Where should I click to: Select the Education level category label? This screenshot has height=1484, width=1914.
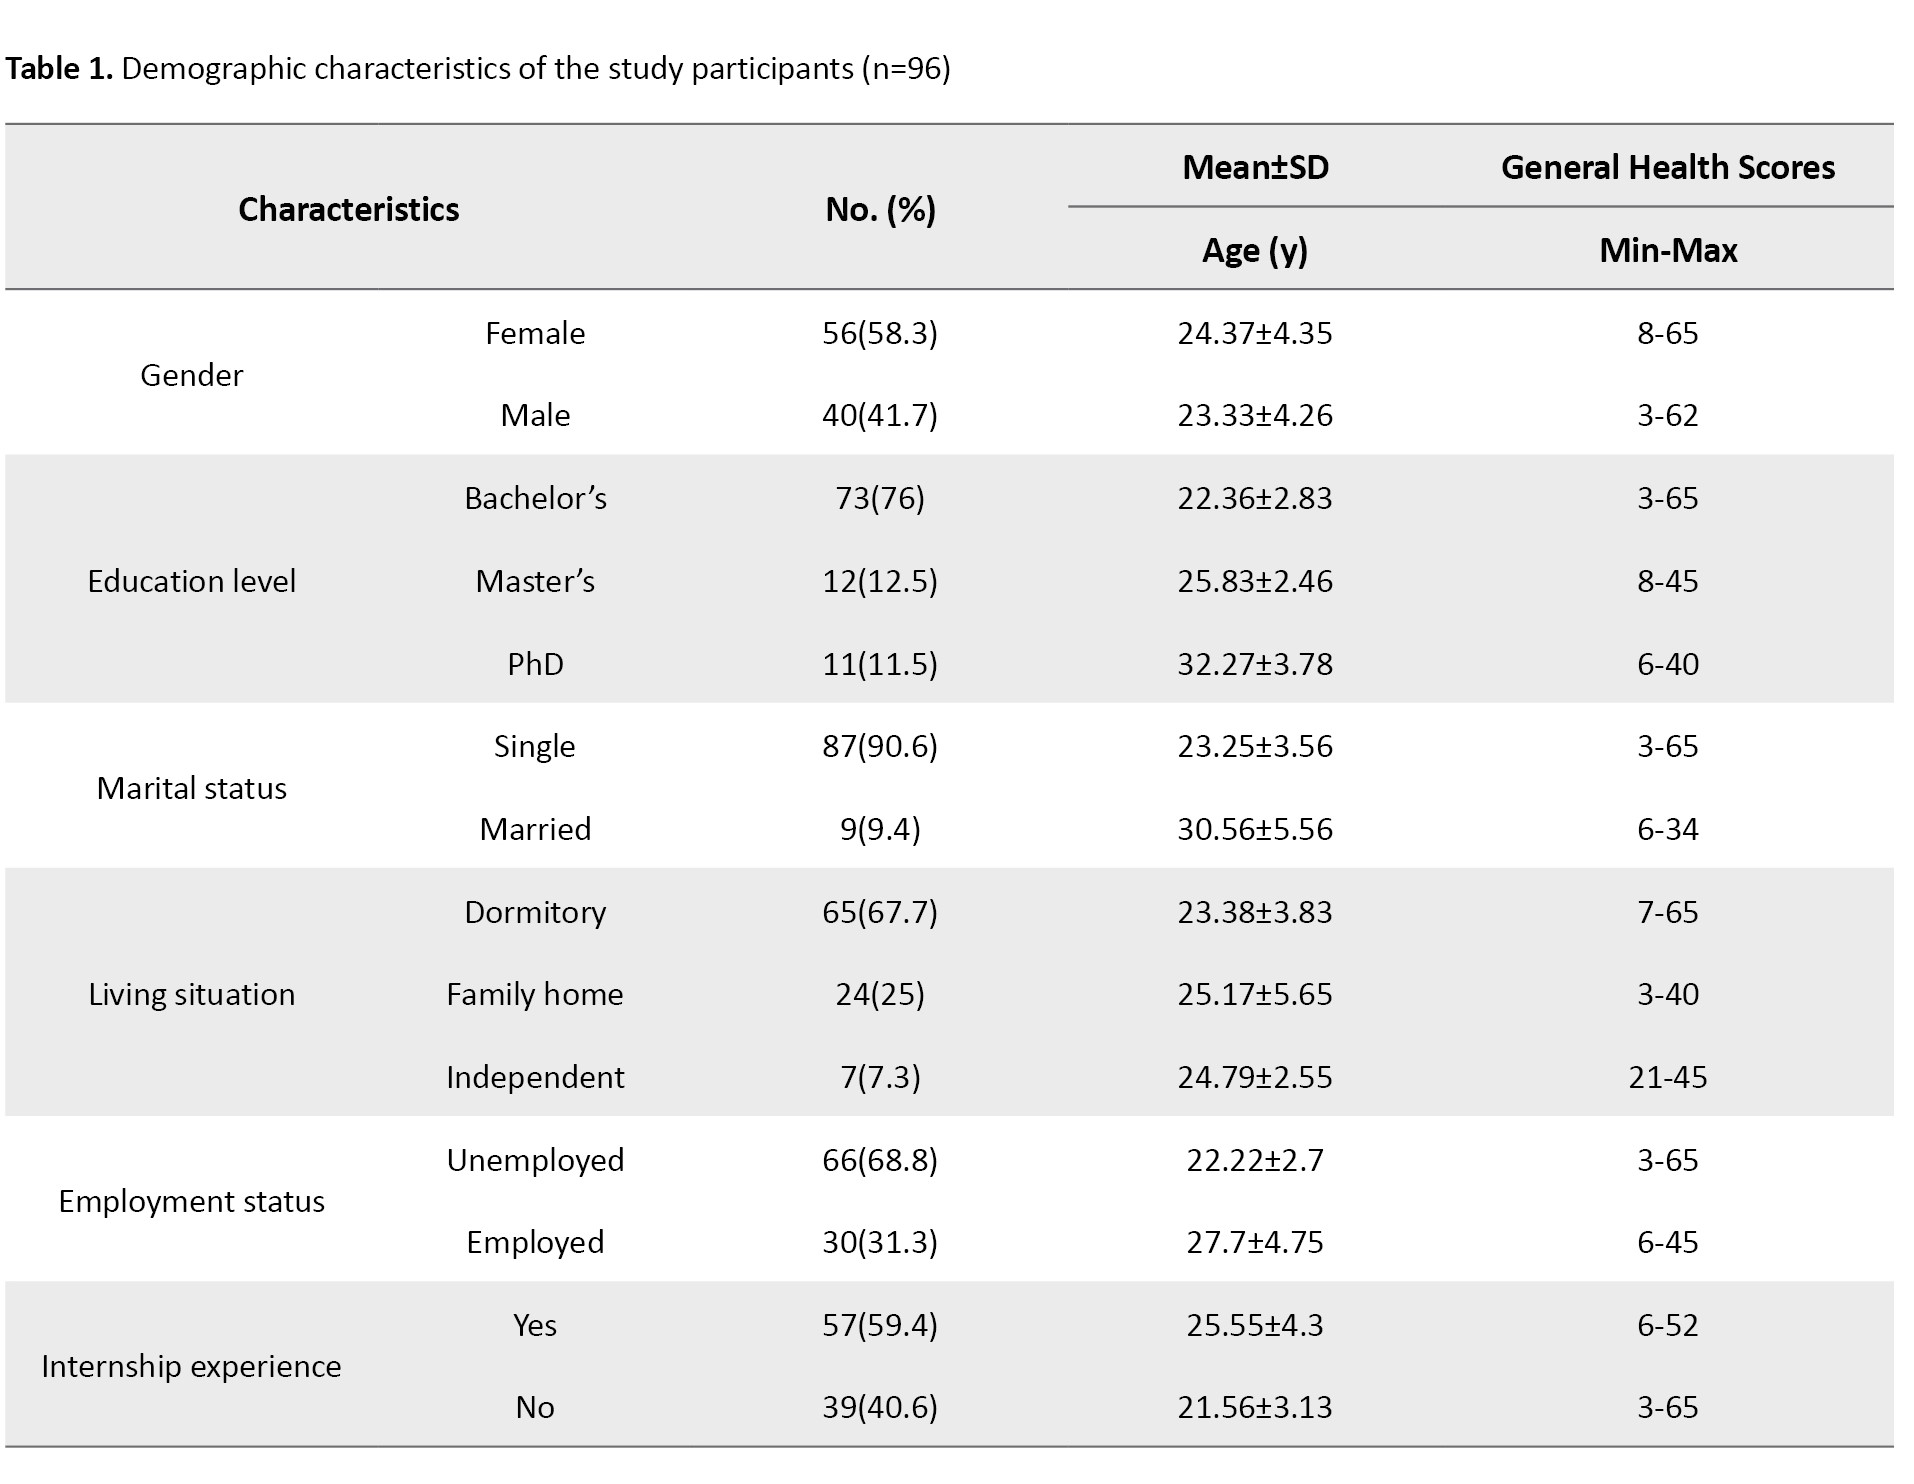(191, 581)
